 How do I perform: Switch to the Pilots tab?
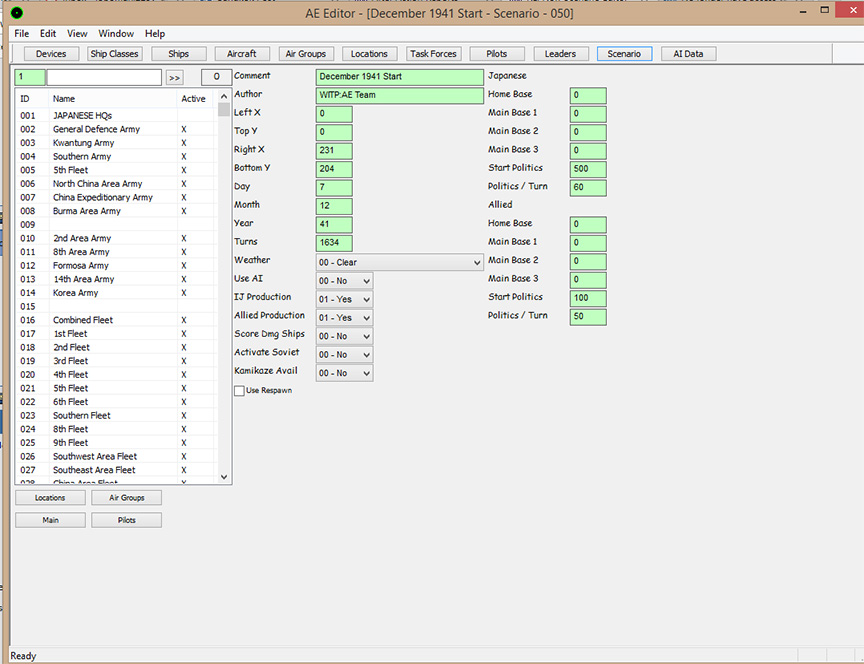[x=496, y=53]
